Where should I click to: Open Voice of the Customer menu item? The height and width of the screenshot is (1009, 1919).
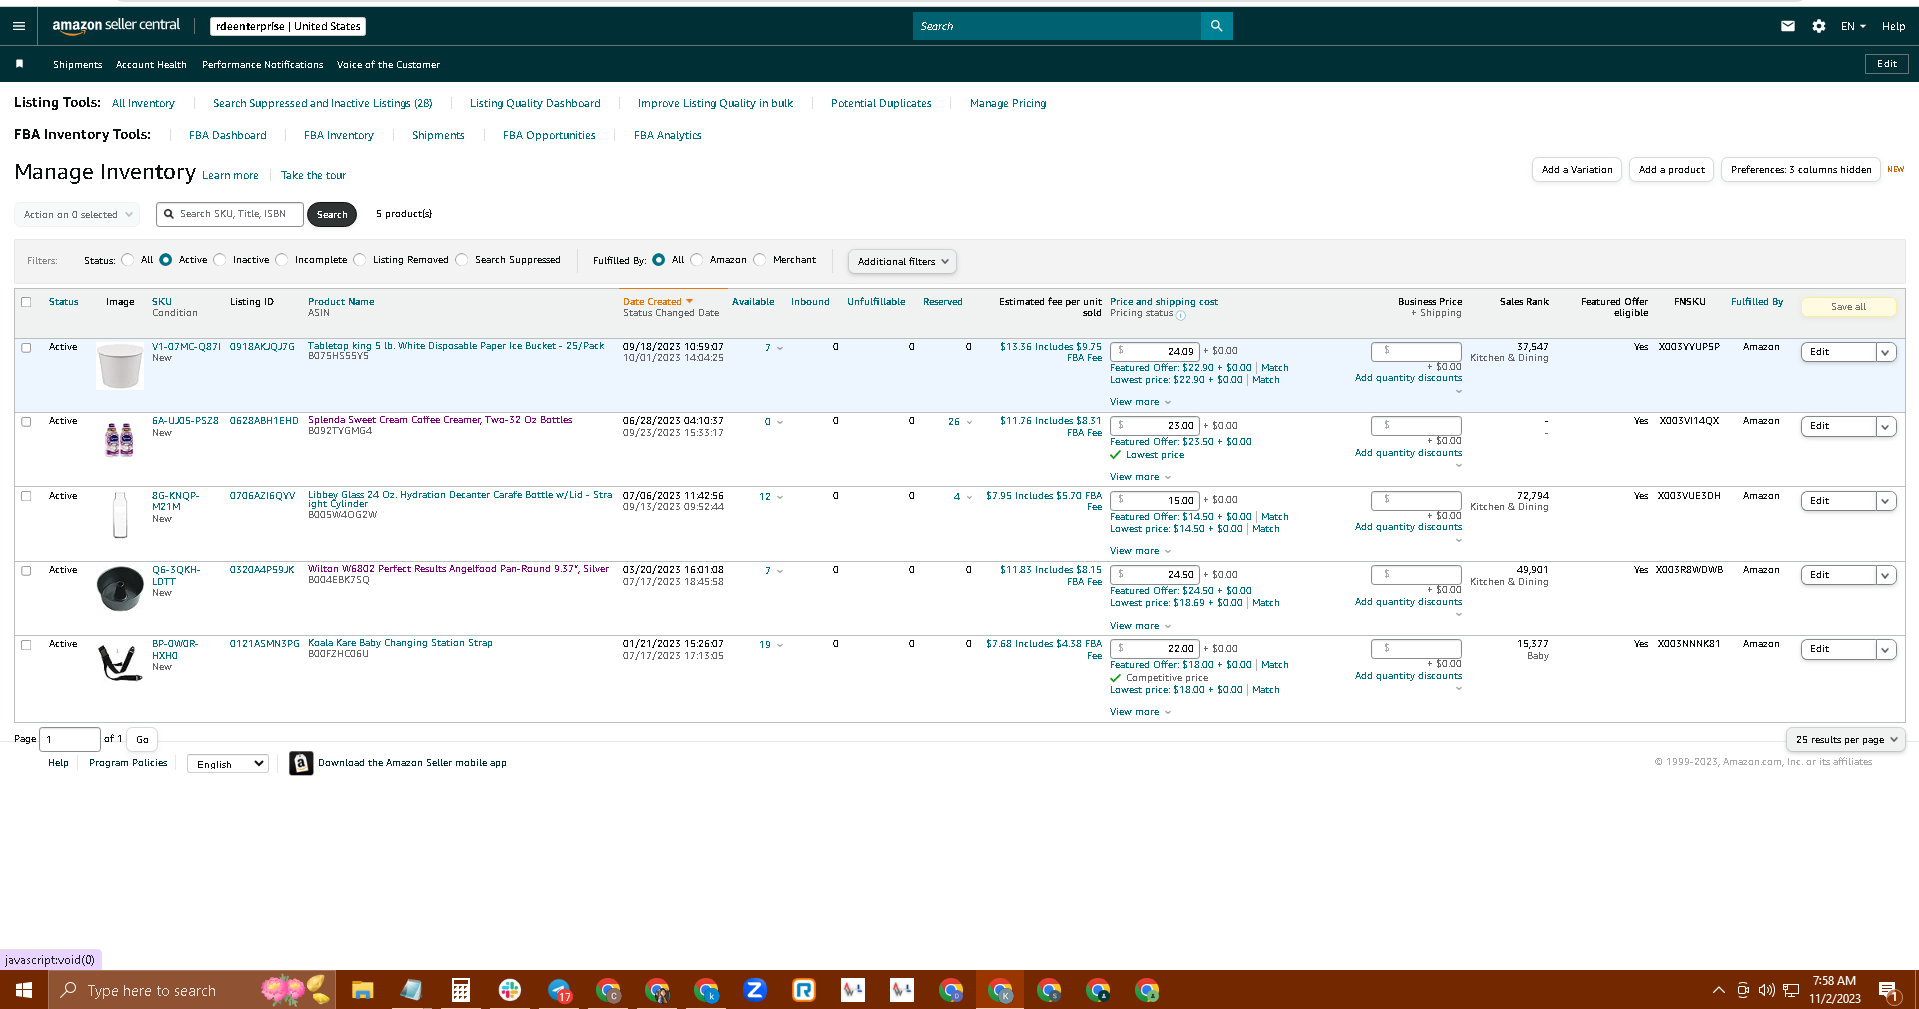coord(388,65)
